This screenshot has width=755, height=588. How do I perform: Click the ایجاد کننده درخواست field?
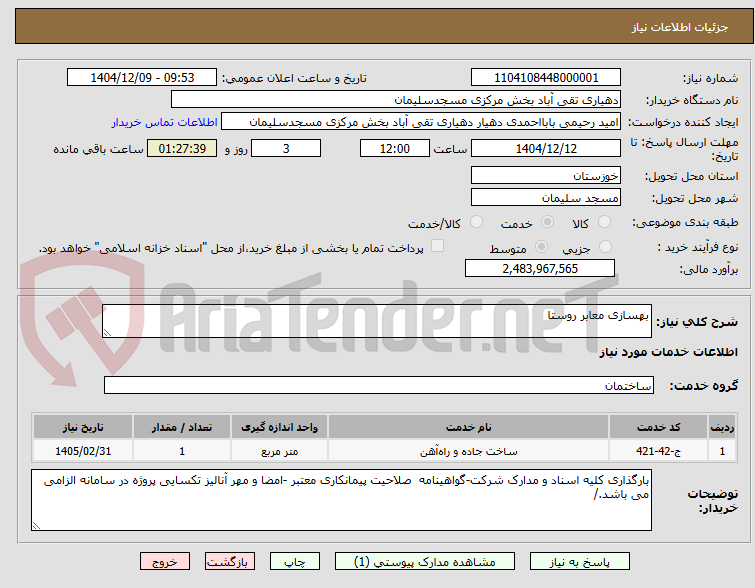421,122
